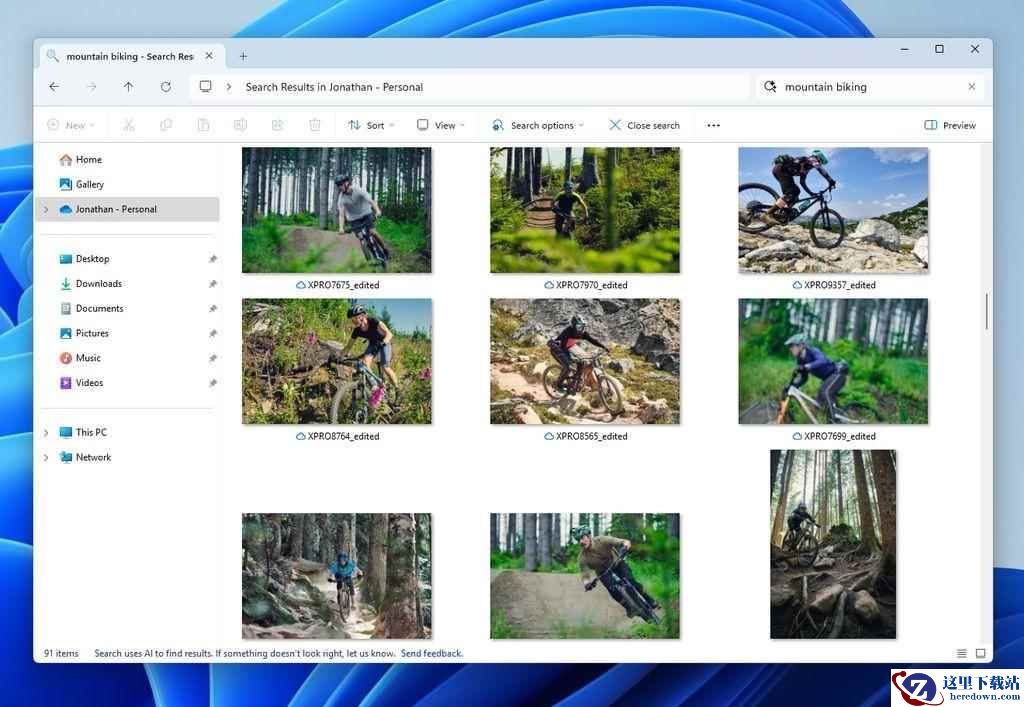This screenshot has width=1024, height=707.
Task: Click the Cut scissors icon
Action: pos(129,125)
